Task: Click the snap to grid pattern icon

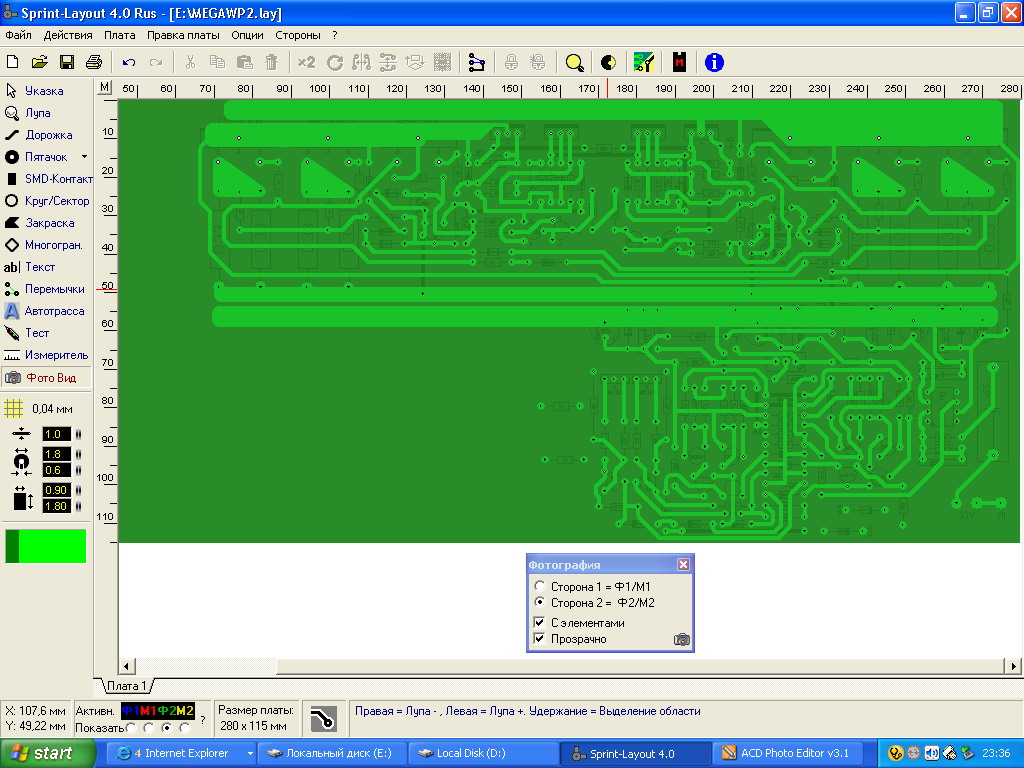Action: pyautogui.click(x=442, y=63)
